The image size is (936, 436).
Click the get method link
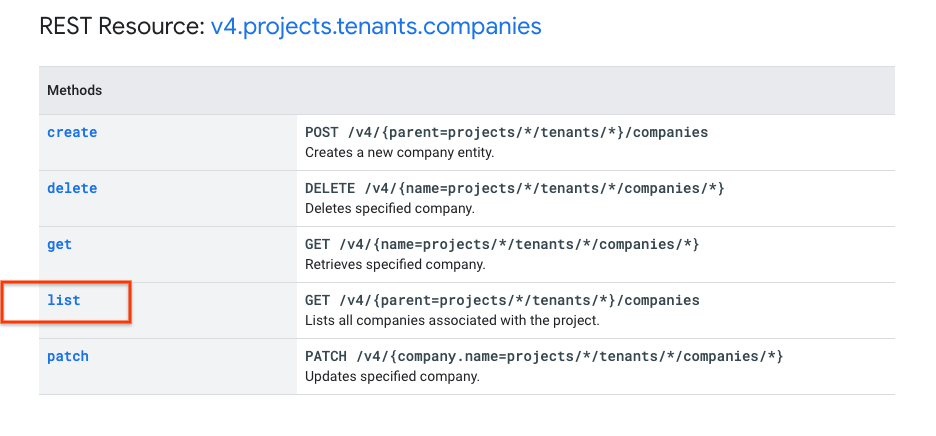pos(60,244)
